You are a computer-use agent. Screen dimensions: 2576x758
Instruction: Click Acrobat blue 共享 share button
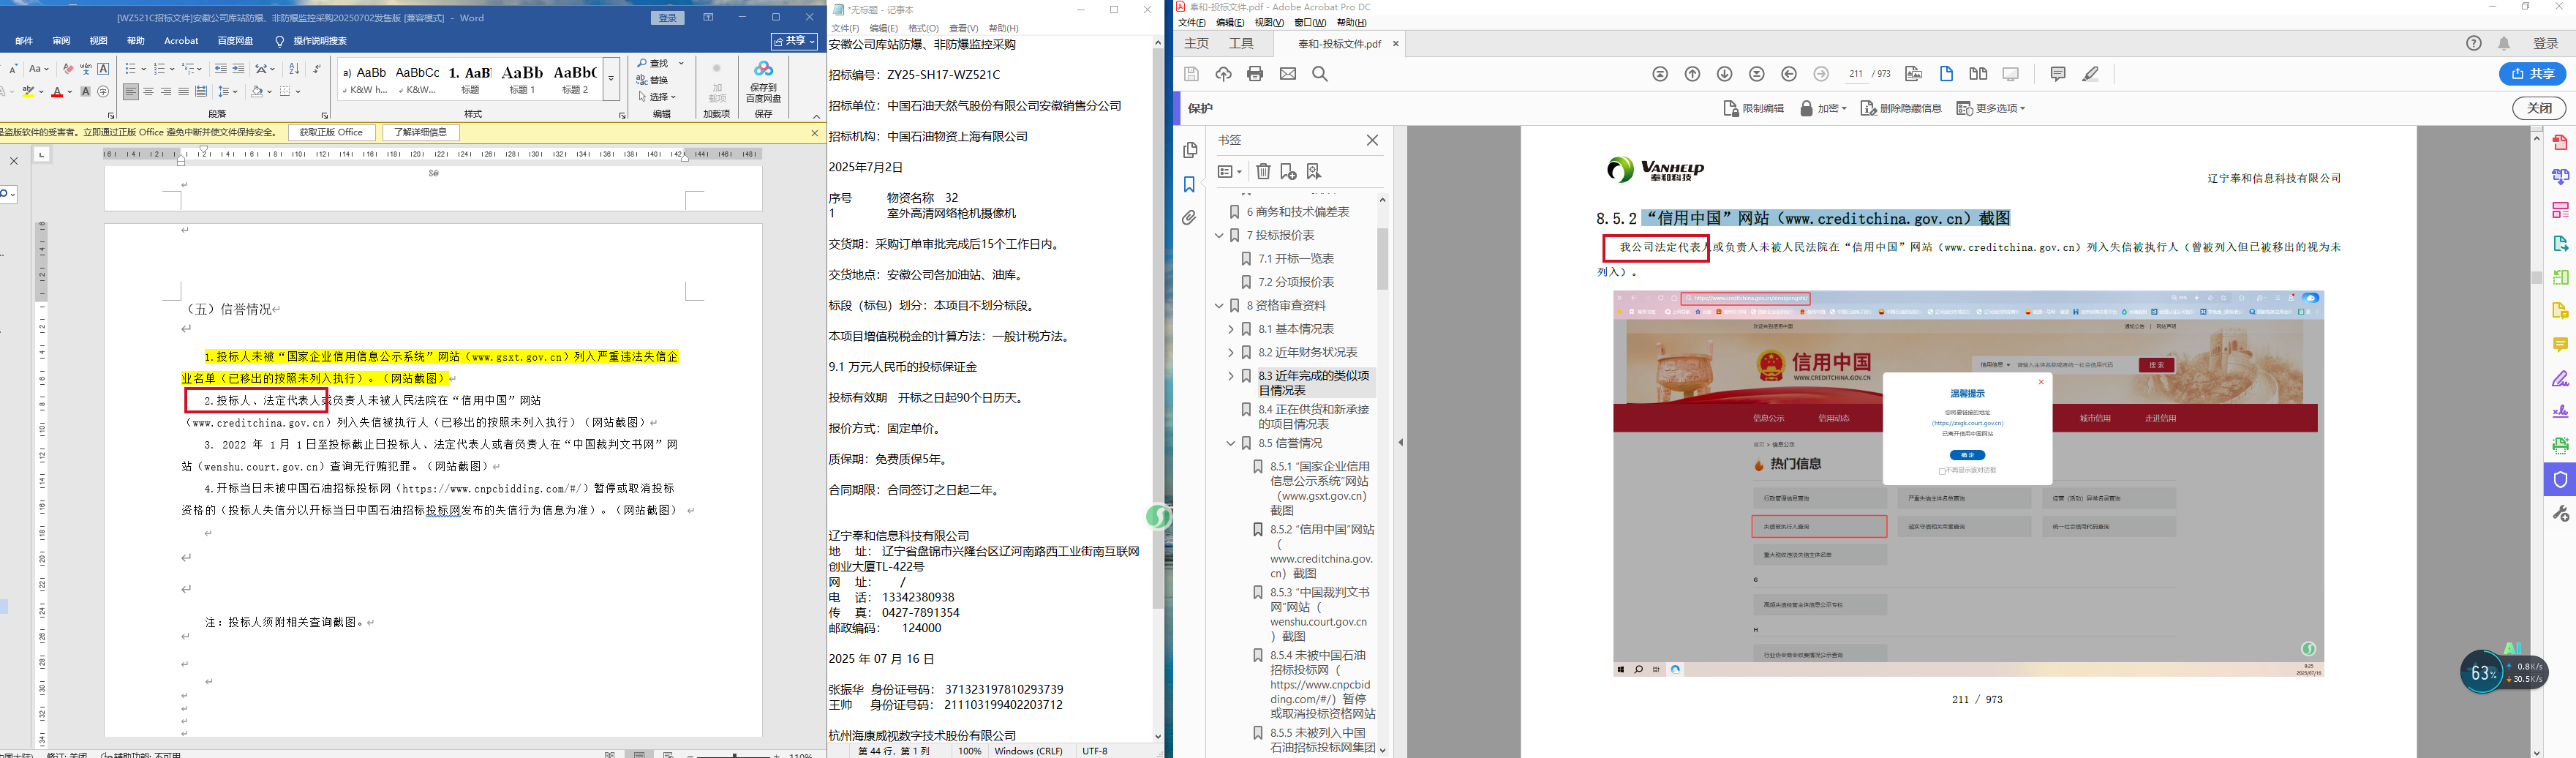coord(2533,74)
